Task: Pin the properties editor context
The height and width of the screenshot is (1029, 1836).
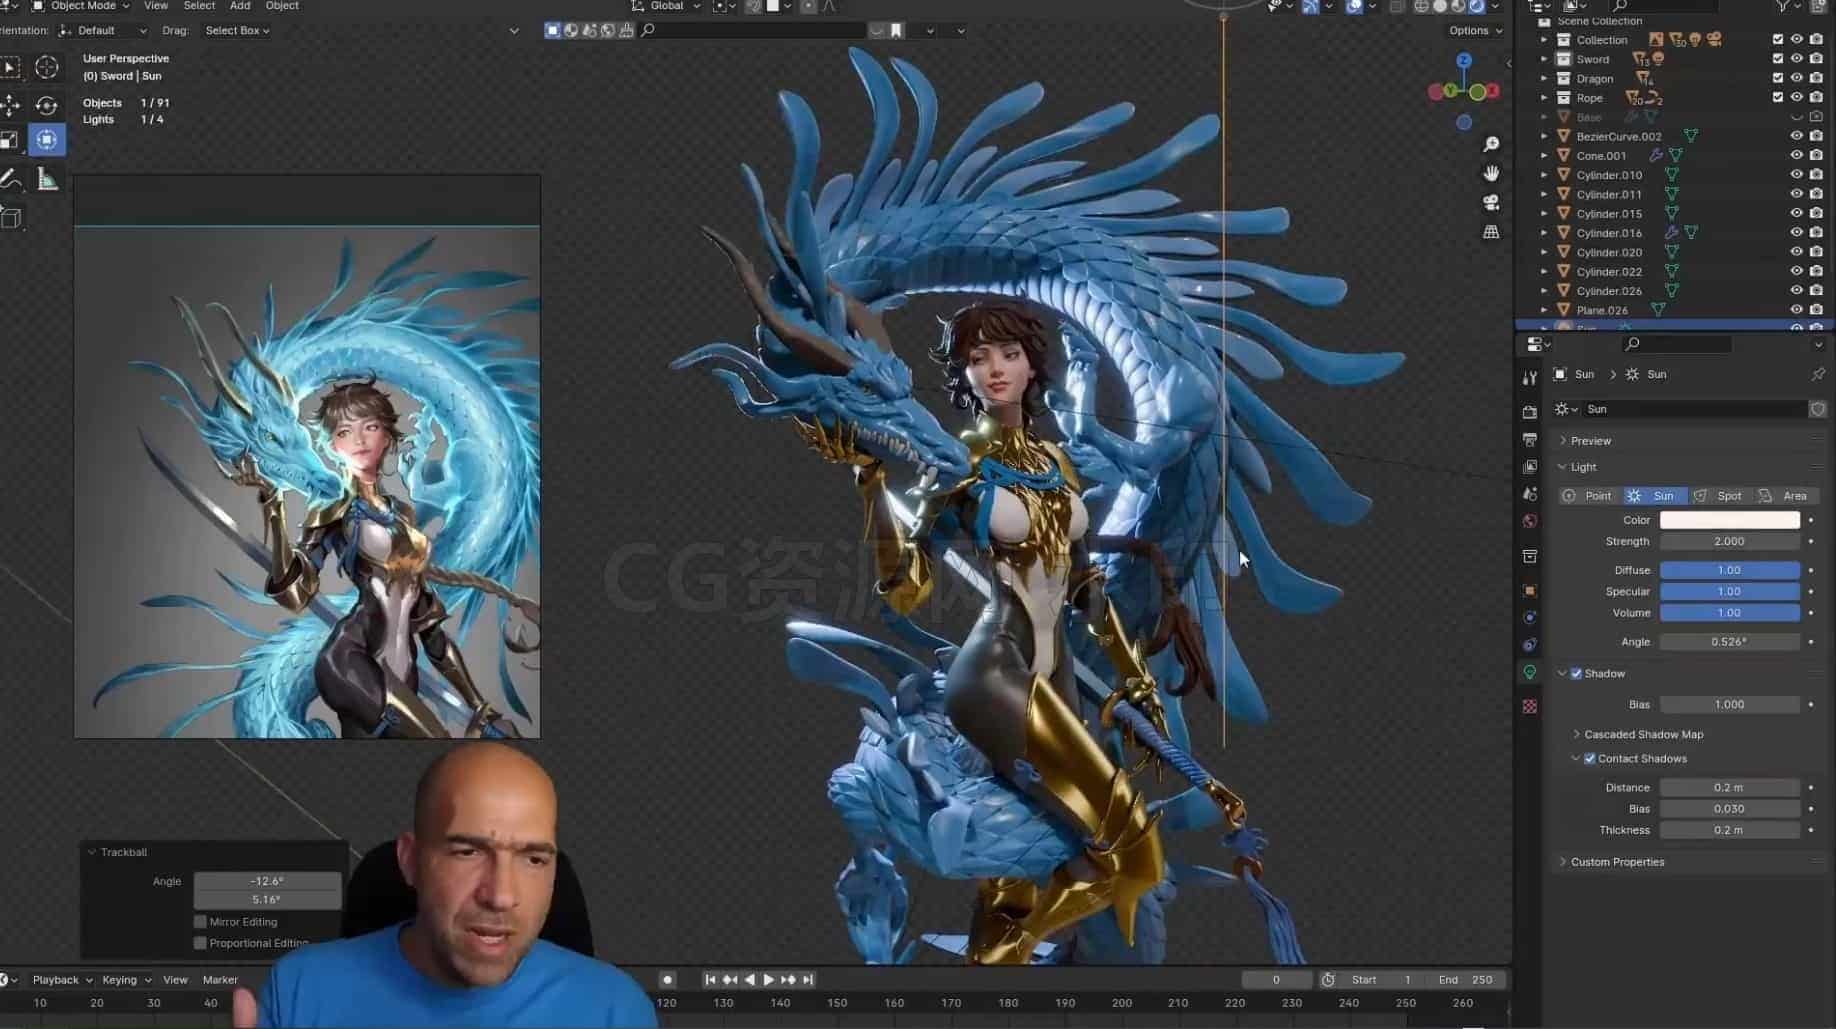Action: 1817,374
